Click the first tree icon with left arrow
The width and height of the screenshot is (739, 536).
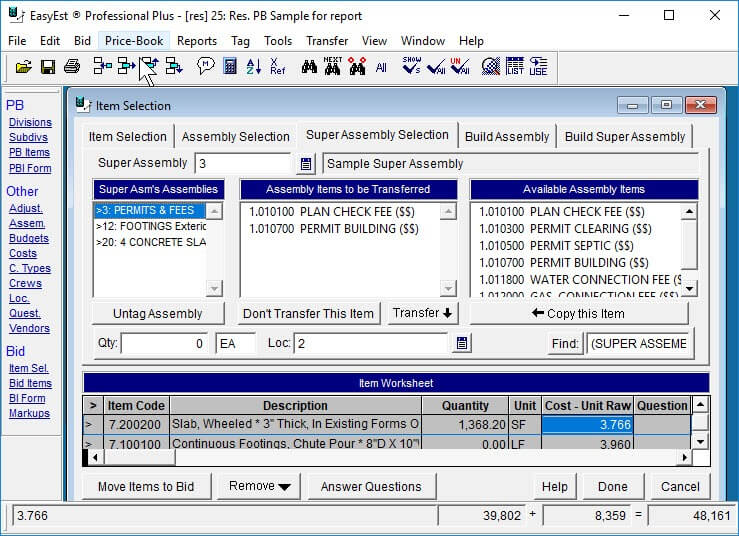click(102, 66)
